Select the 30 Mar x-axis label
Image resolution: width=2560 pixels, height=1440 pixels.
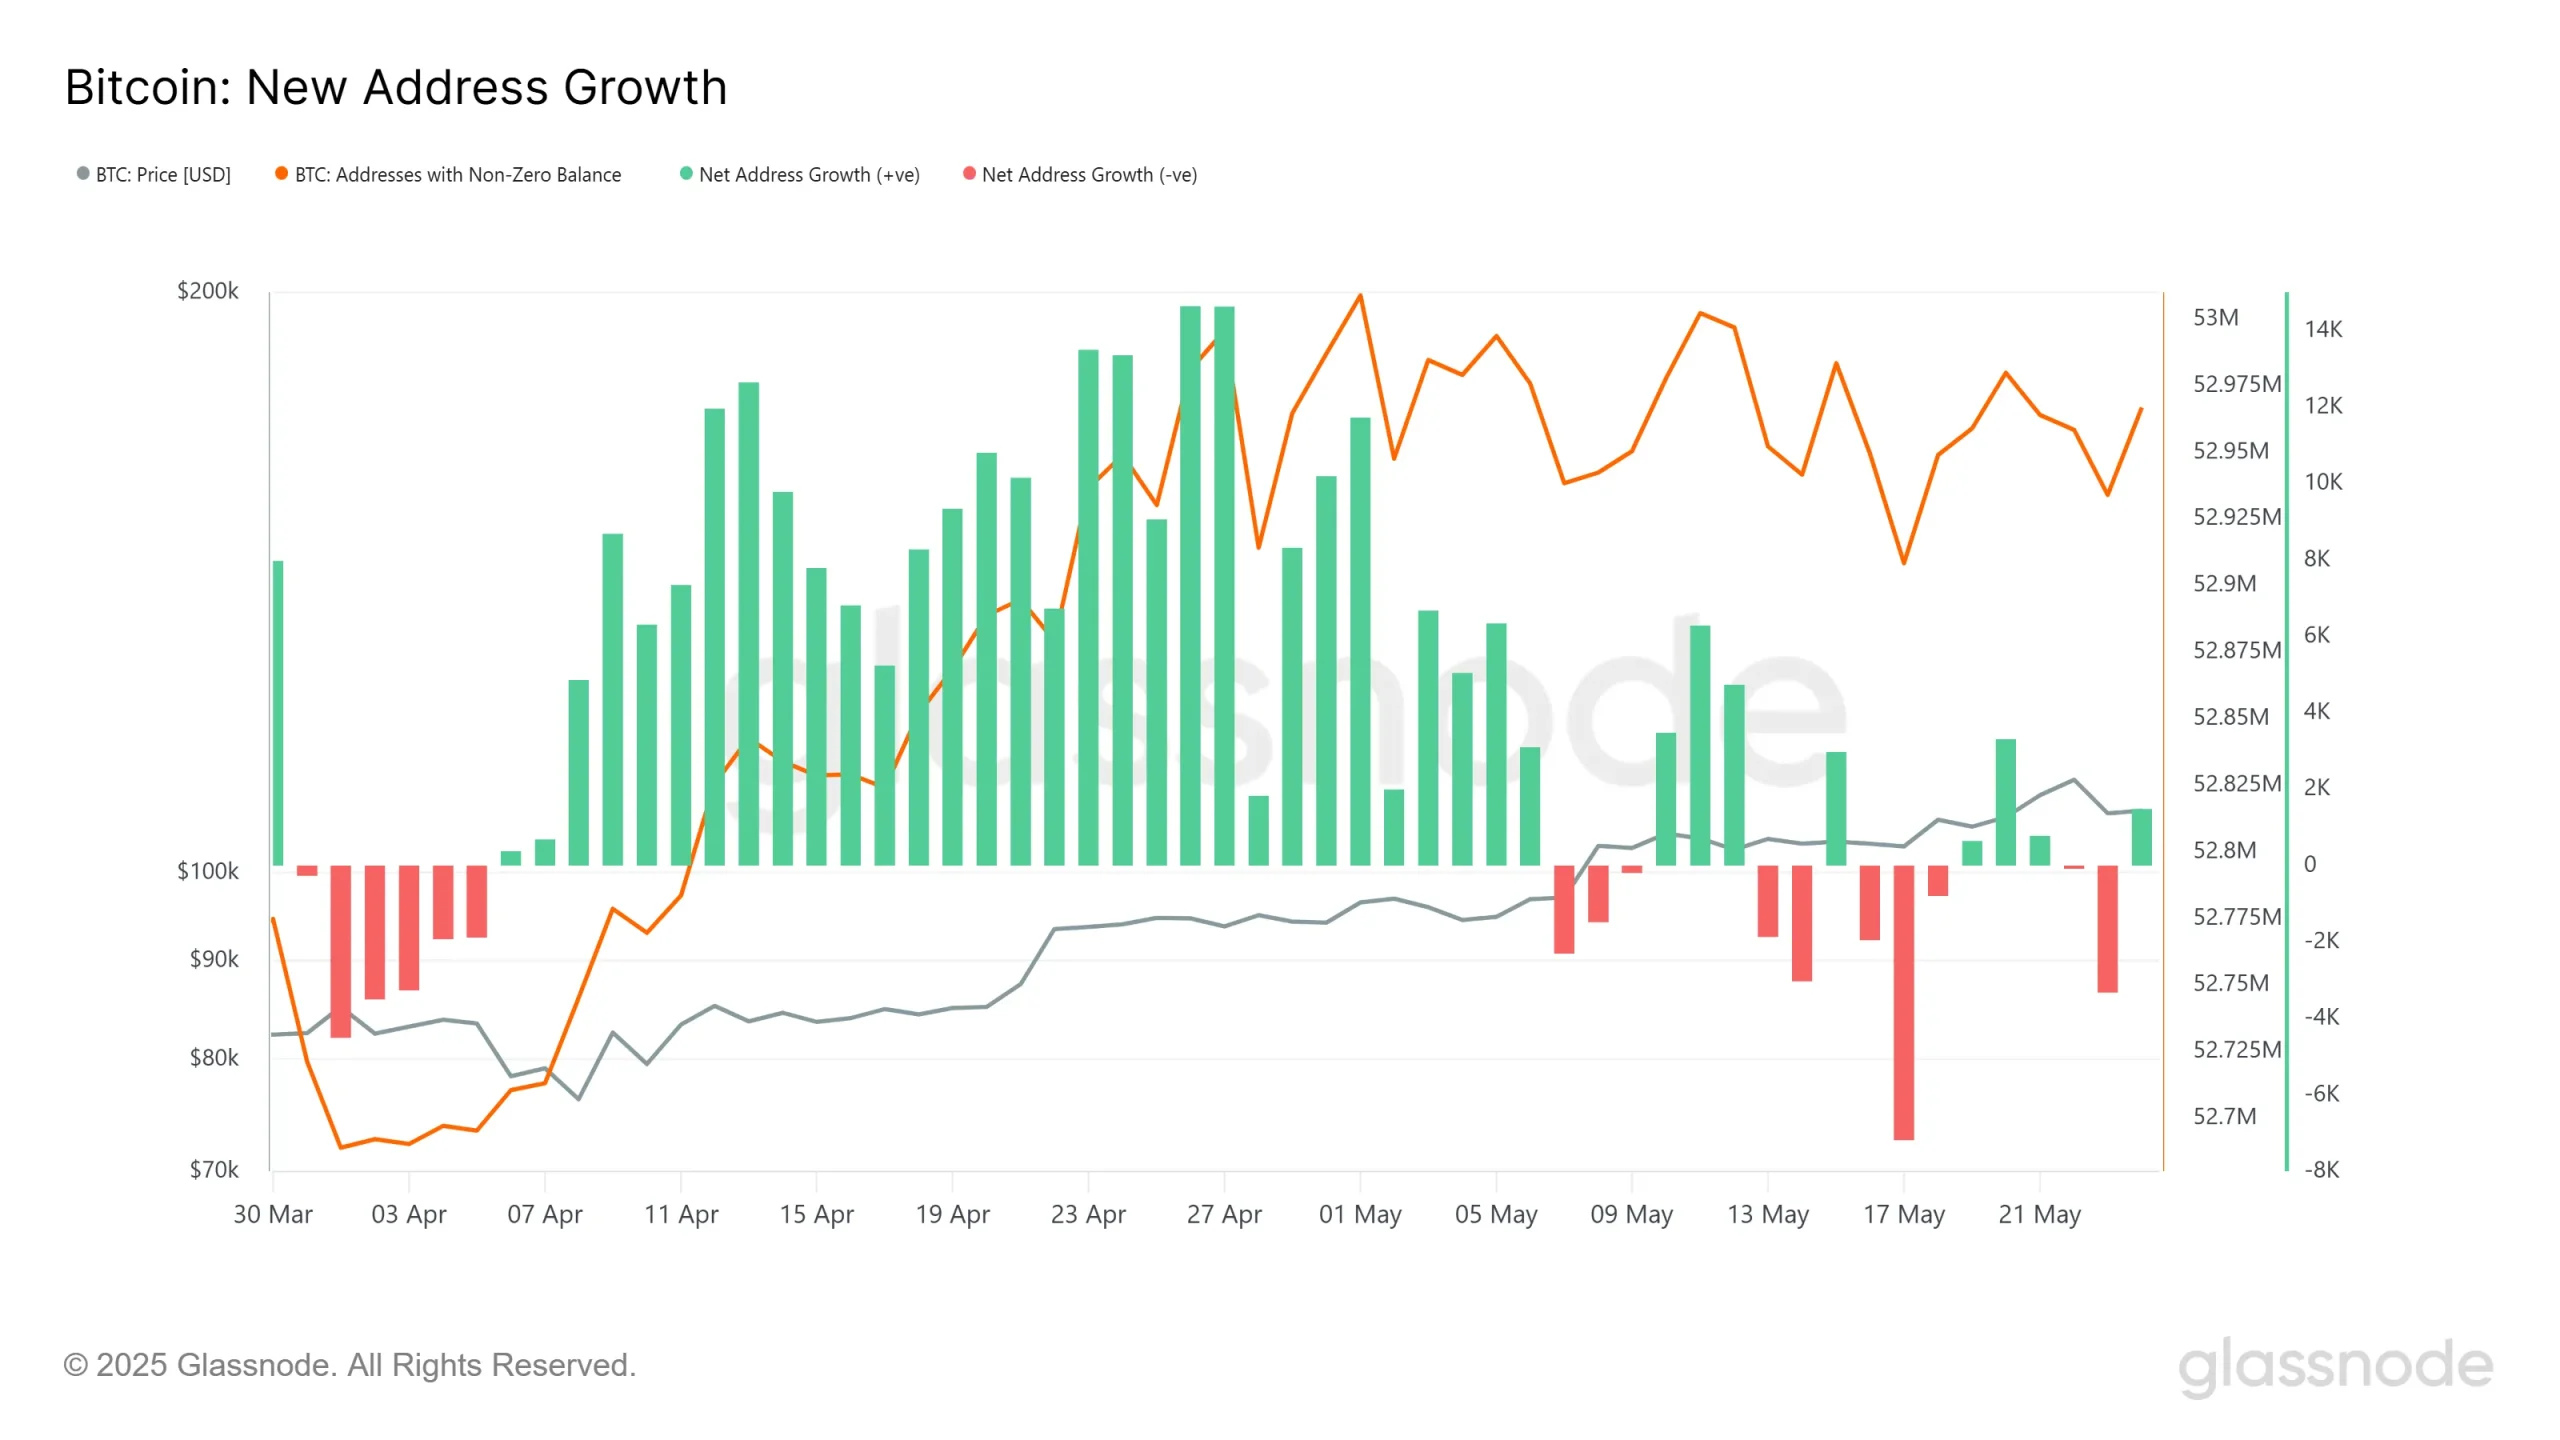pos(273,1214)
